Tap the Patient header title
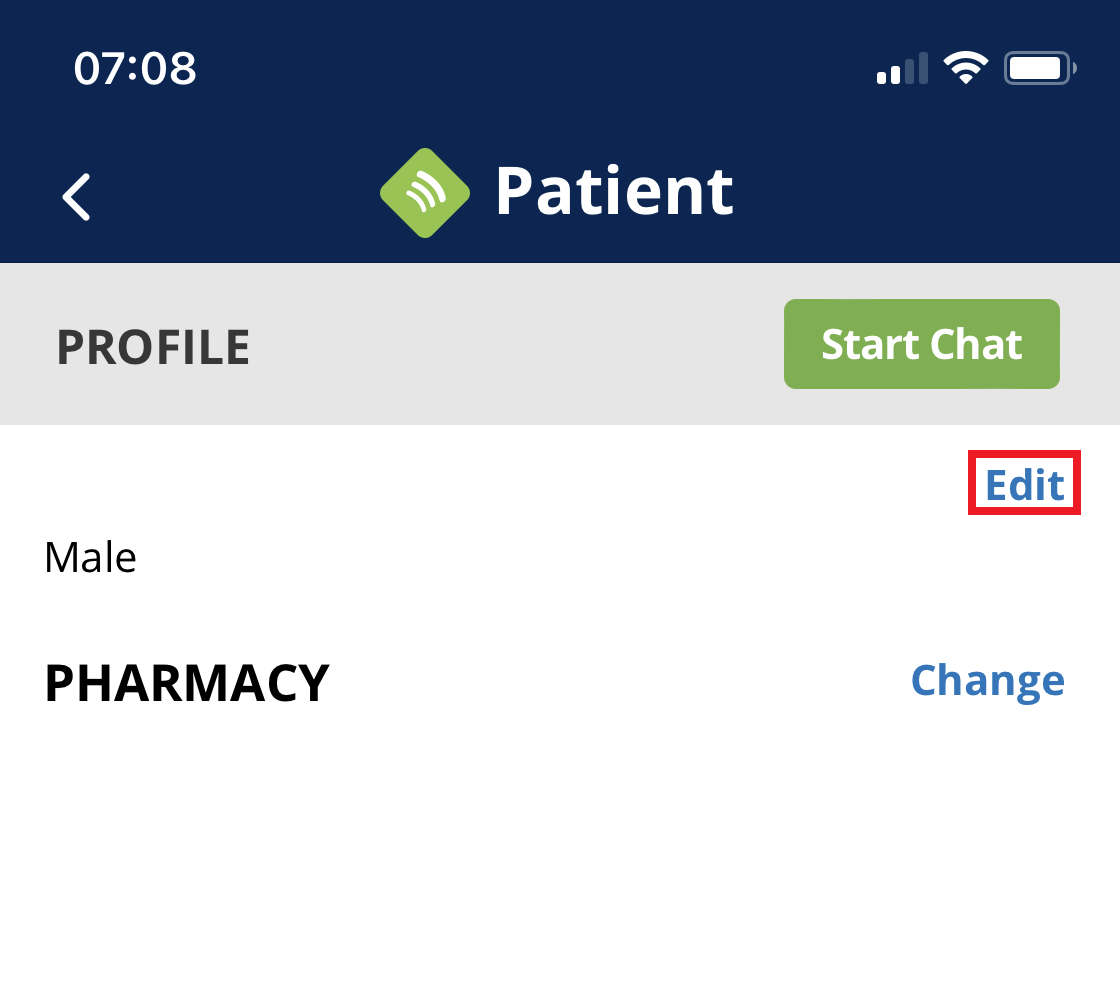This screenshot has width=1120, height=981. tap(614, 191)
